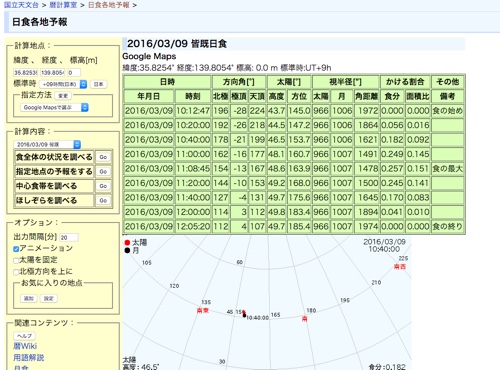Viewport: 500px width, 370px height.
Task: Open the 標準時 timezone dropdown
Action: pos(63,84)
